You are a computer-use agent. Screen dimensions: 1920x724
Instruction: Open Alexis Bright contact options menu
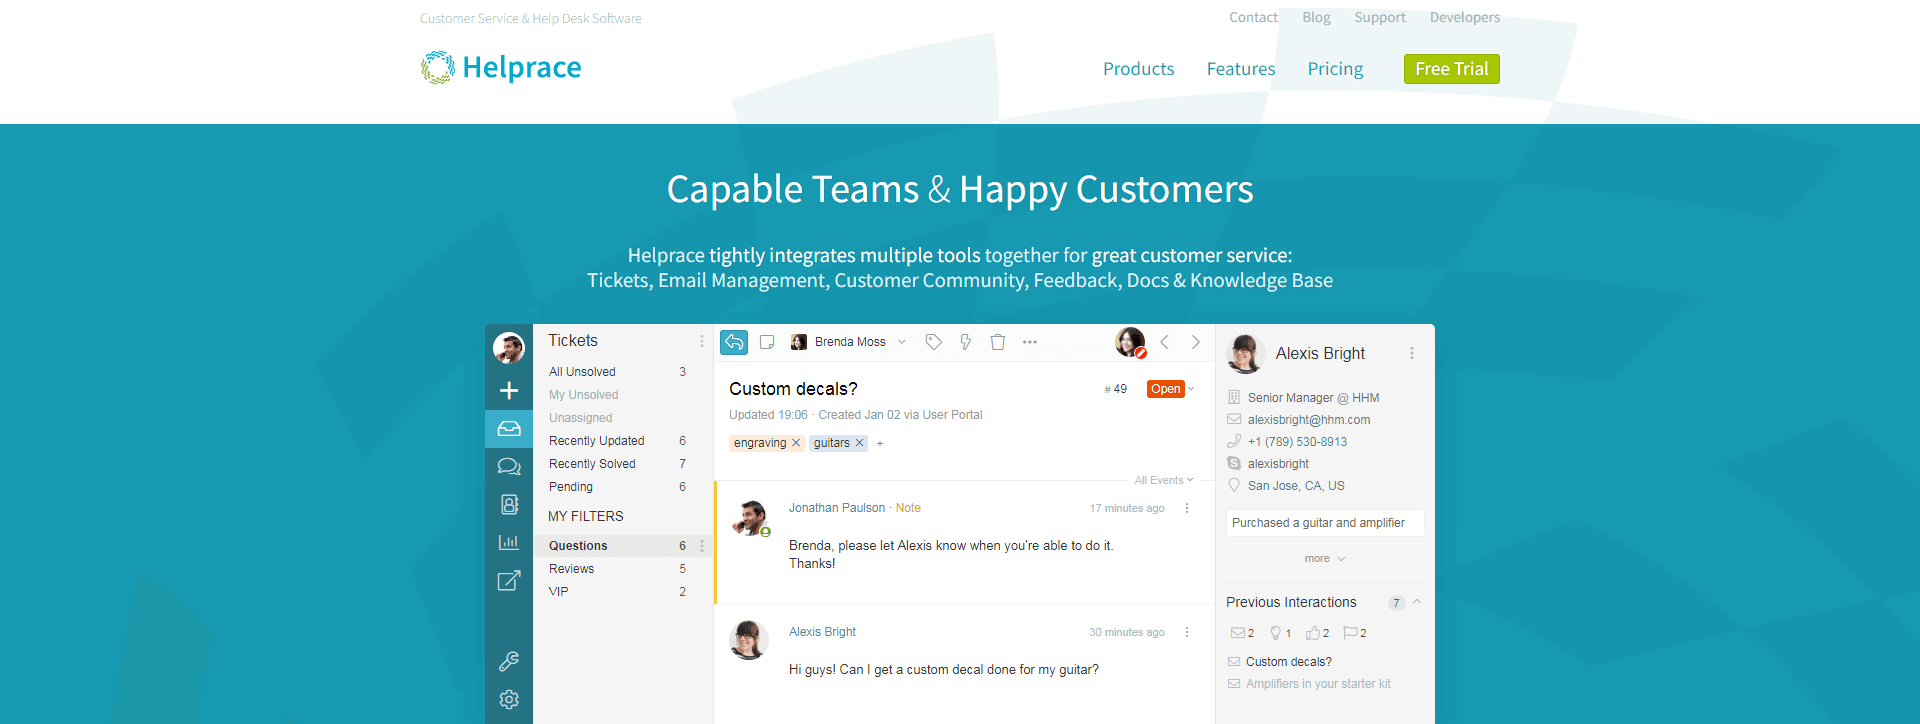click(1412, 353)
